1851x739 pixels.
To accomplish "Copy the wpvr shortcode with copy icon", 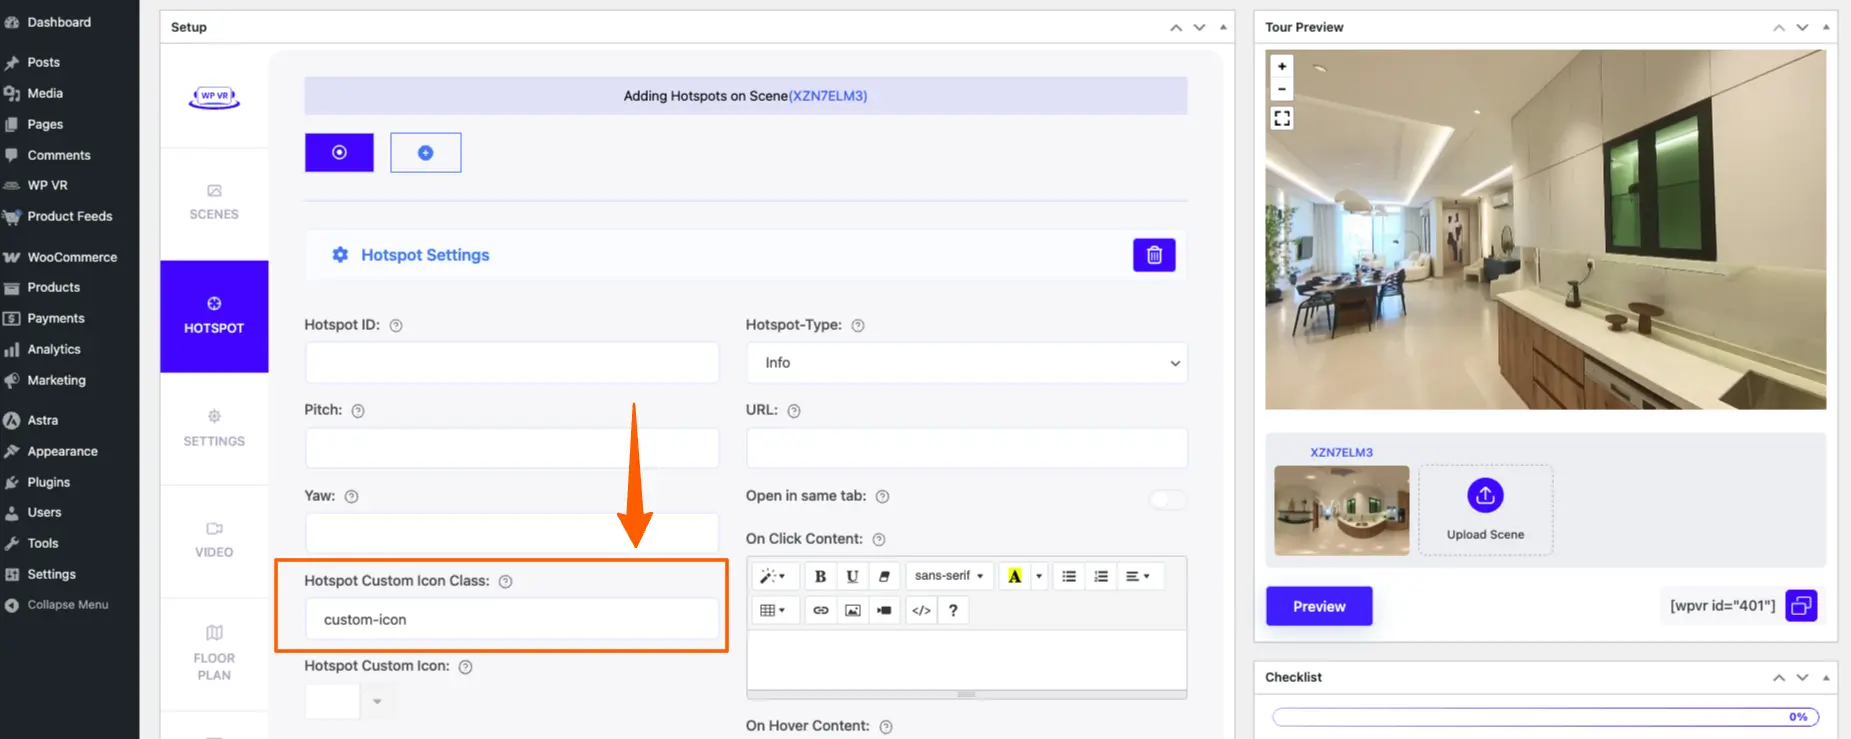I will (x=1801, y=606).
